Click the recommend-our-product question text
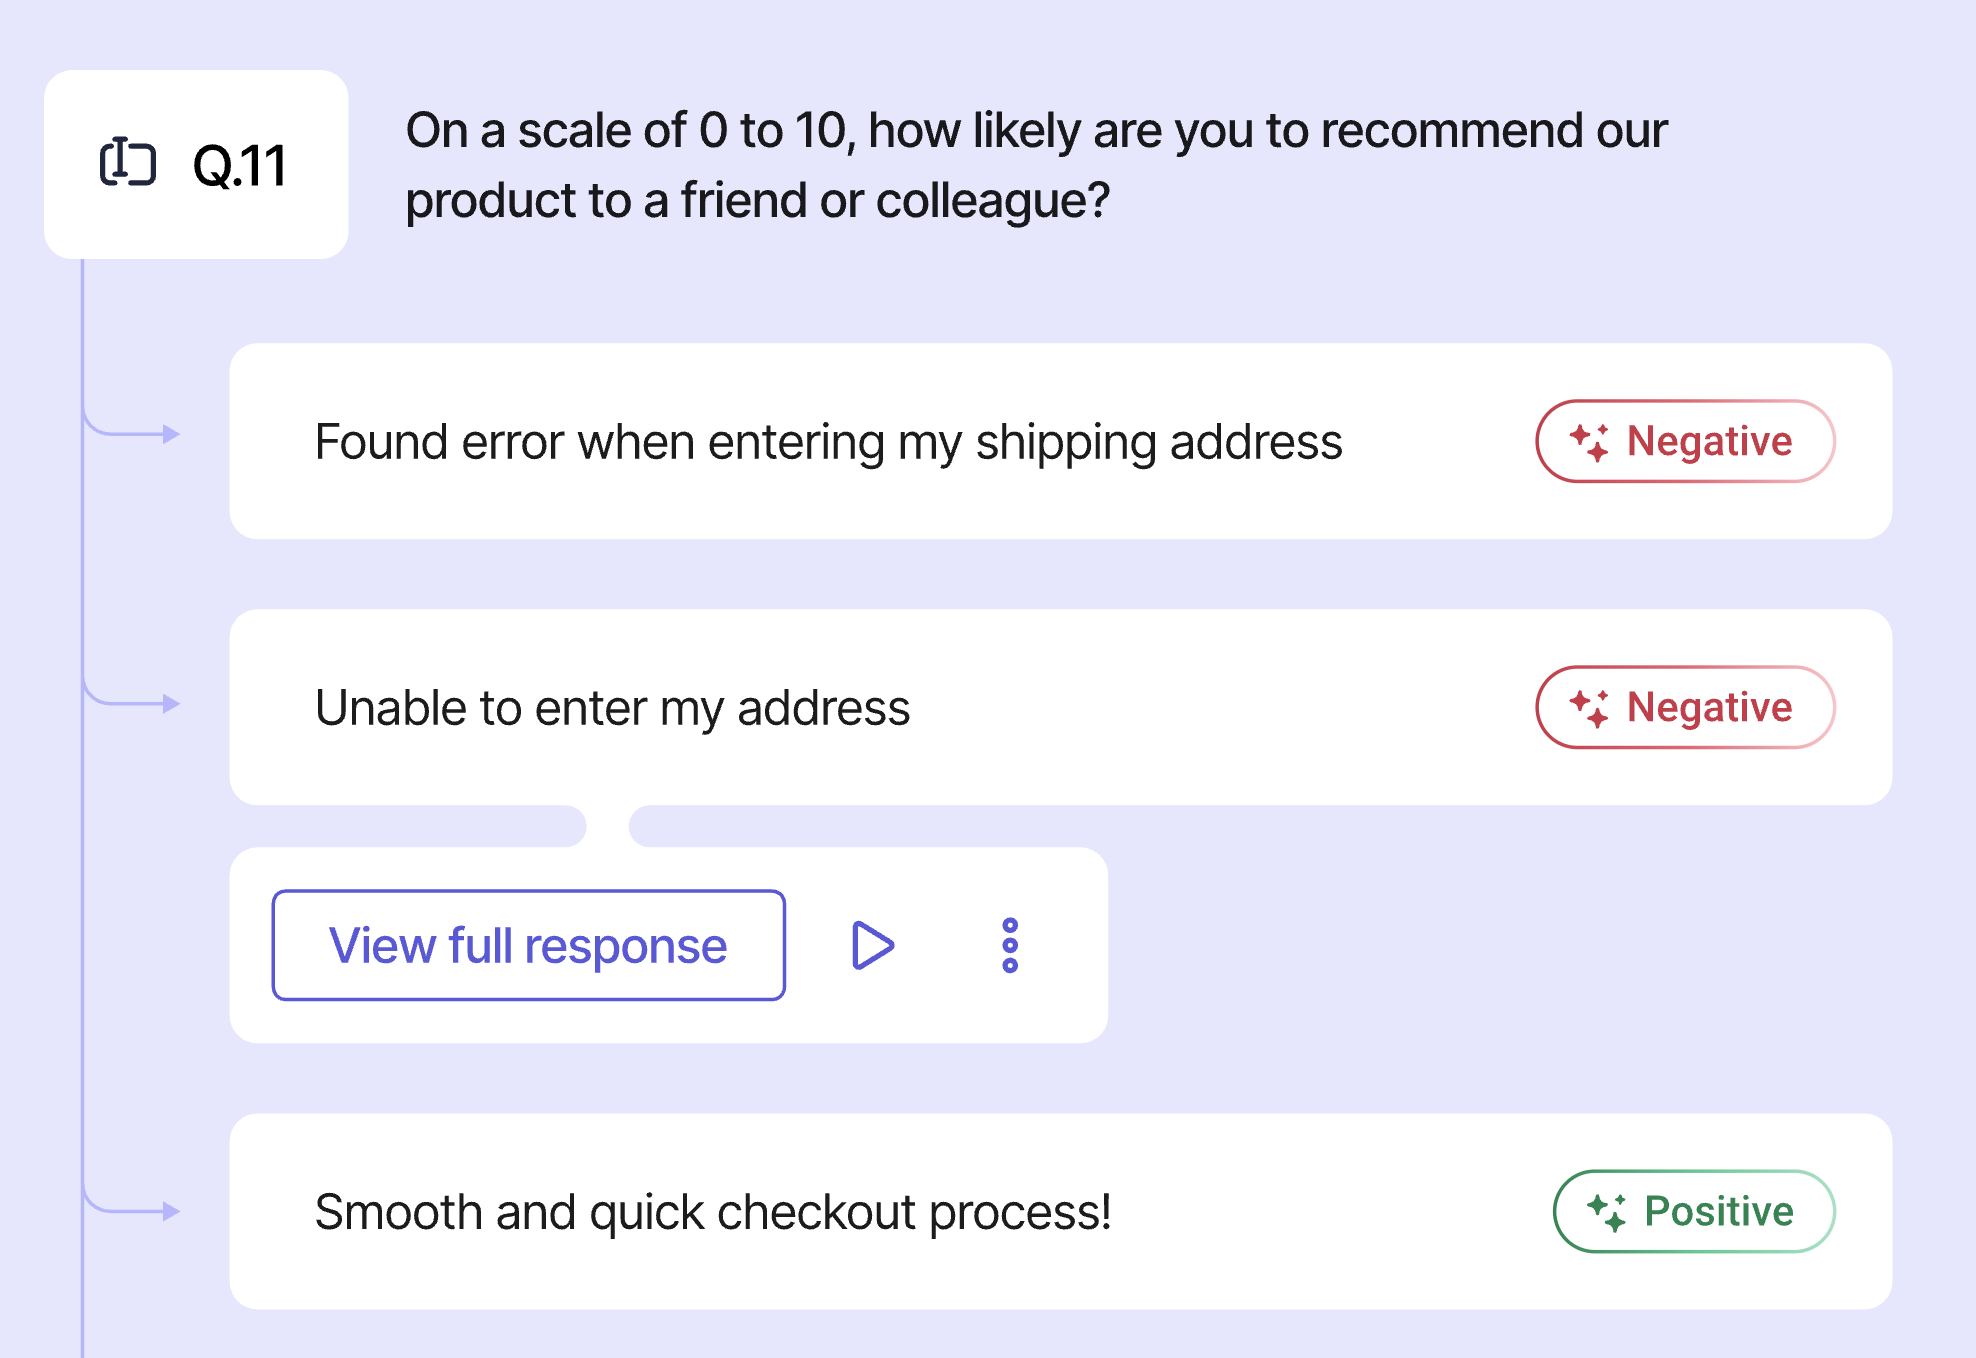Image resolution: width=1976 pixels, height=1358 pixels. tap(1036, 165)
